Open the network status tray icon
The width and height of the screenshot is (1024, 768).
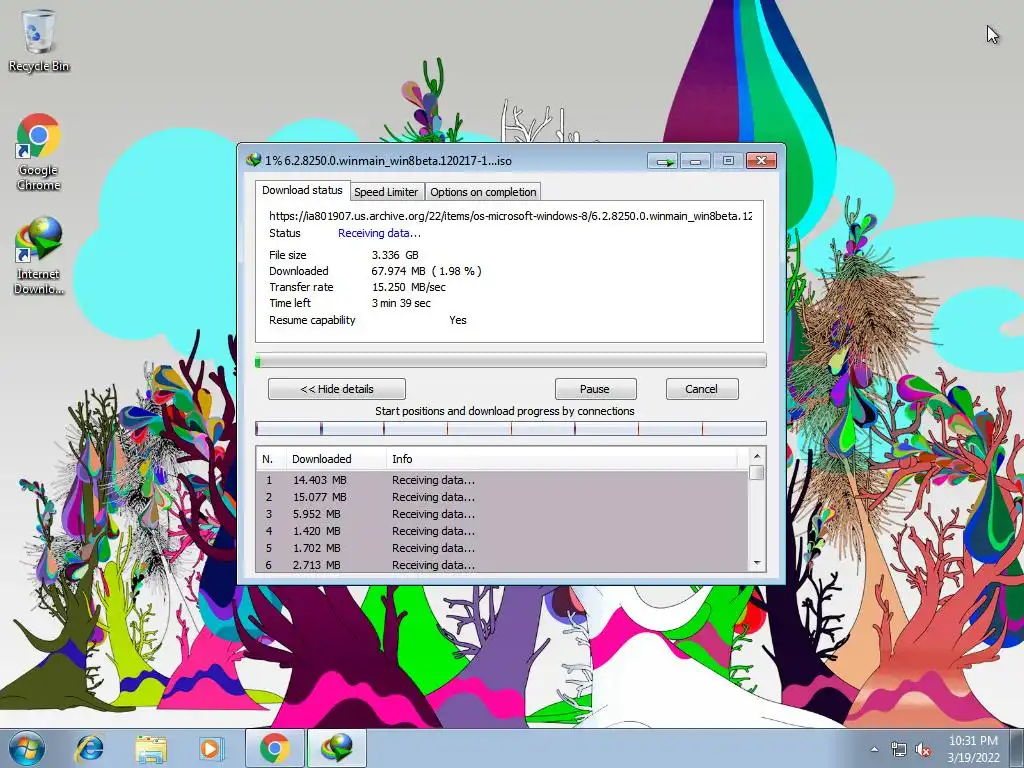899,750
